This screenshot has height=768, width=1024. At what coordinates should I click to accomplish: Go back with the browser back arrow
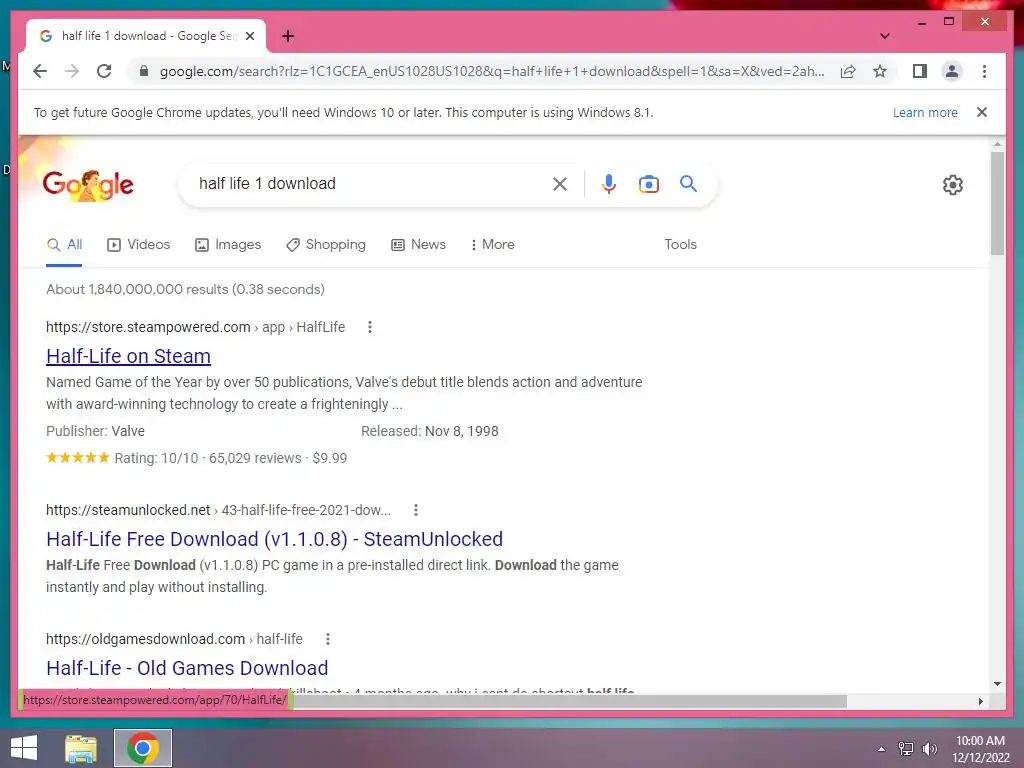coord(40,71)
